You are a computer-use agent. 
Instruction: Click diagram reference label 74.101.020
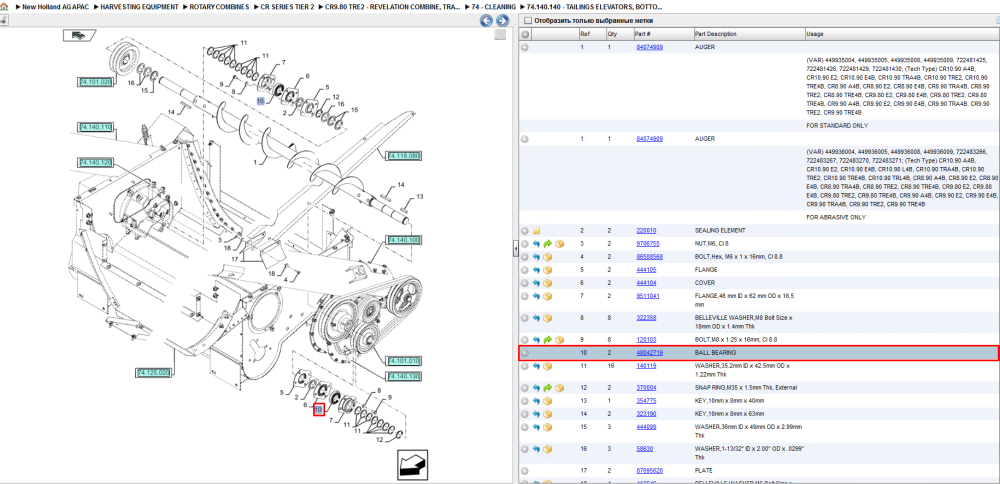click(95, 82)
